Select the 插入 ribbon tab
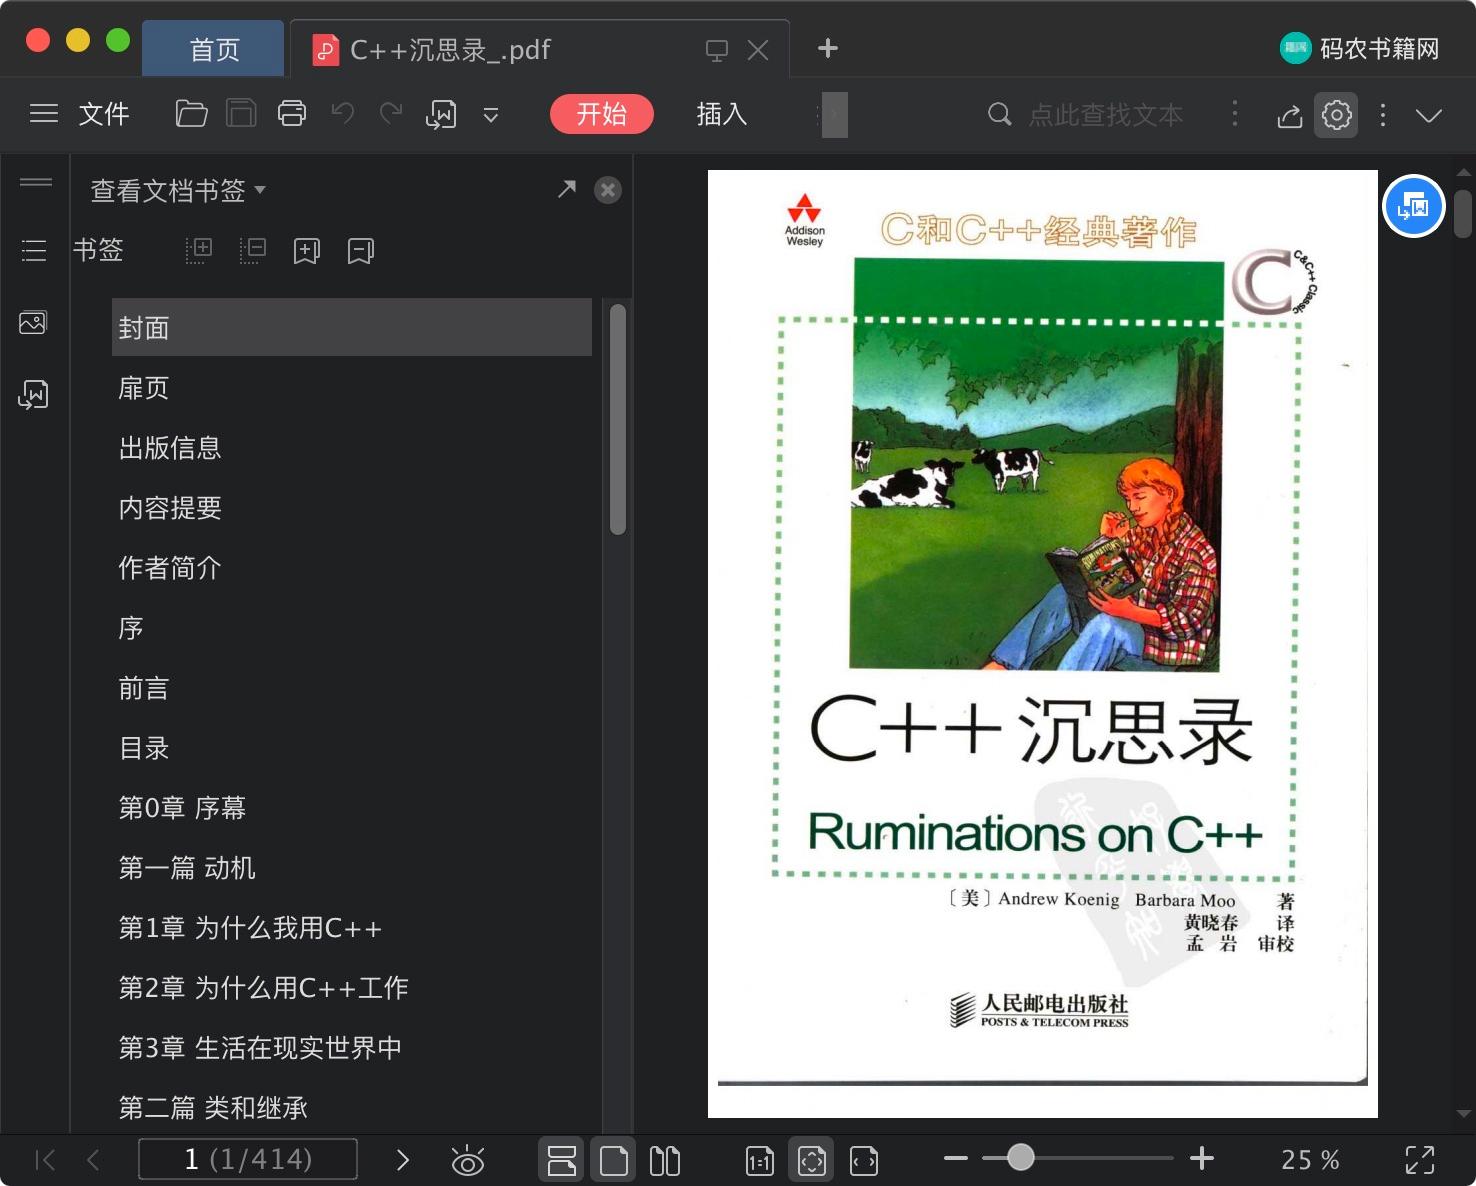Image resolution: width=1476 pixels, height=1186 pixels. (x=722, y=114)
